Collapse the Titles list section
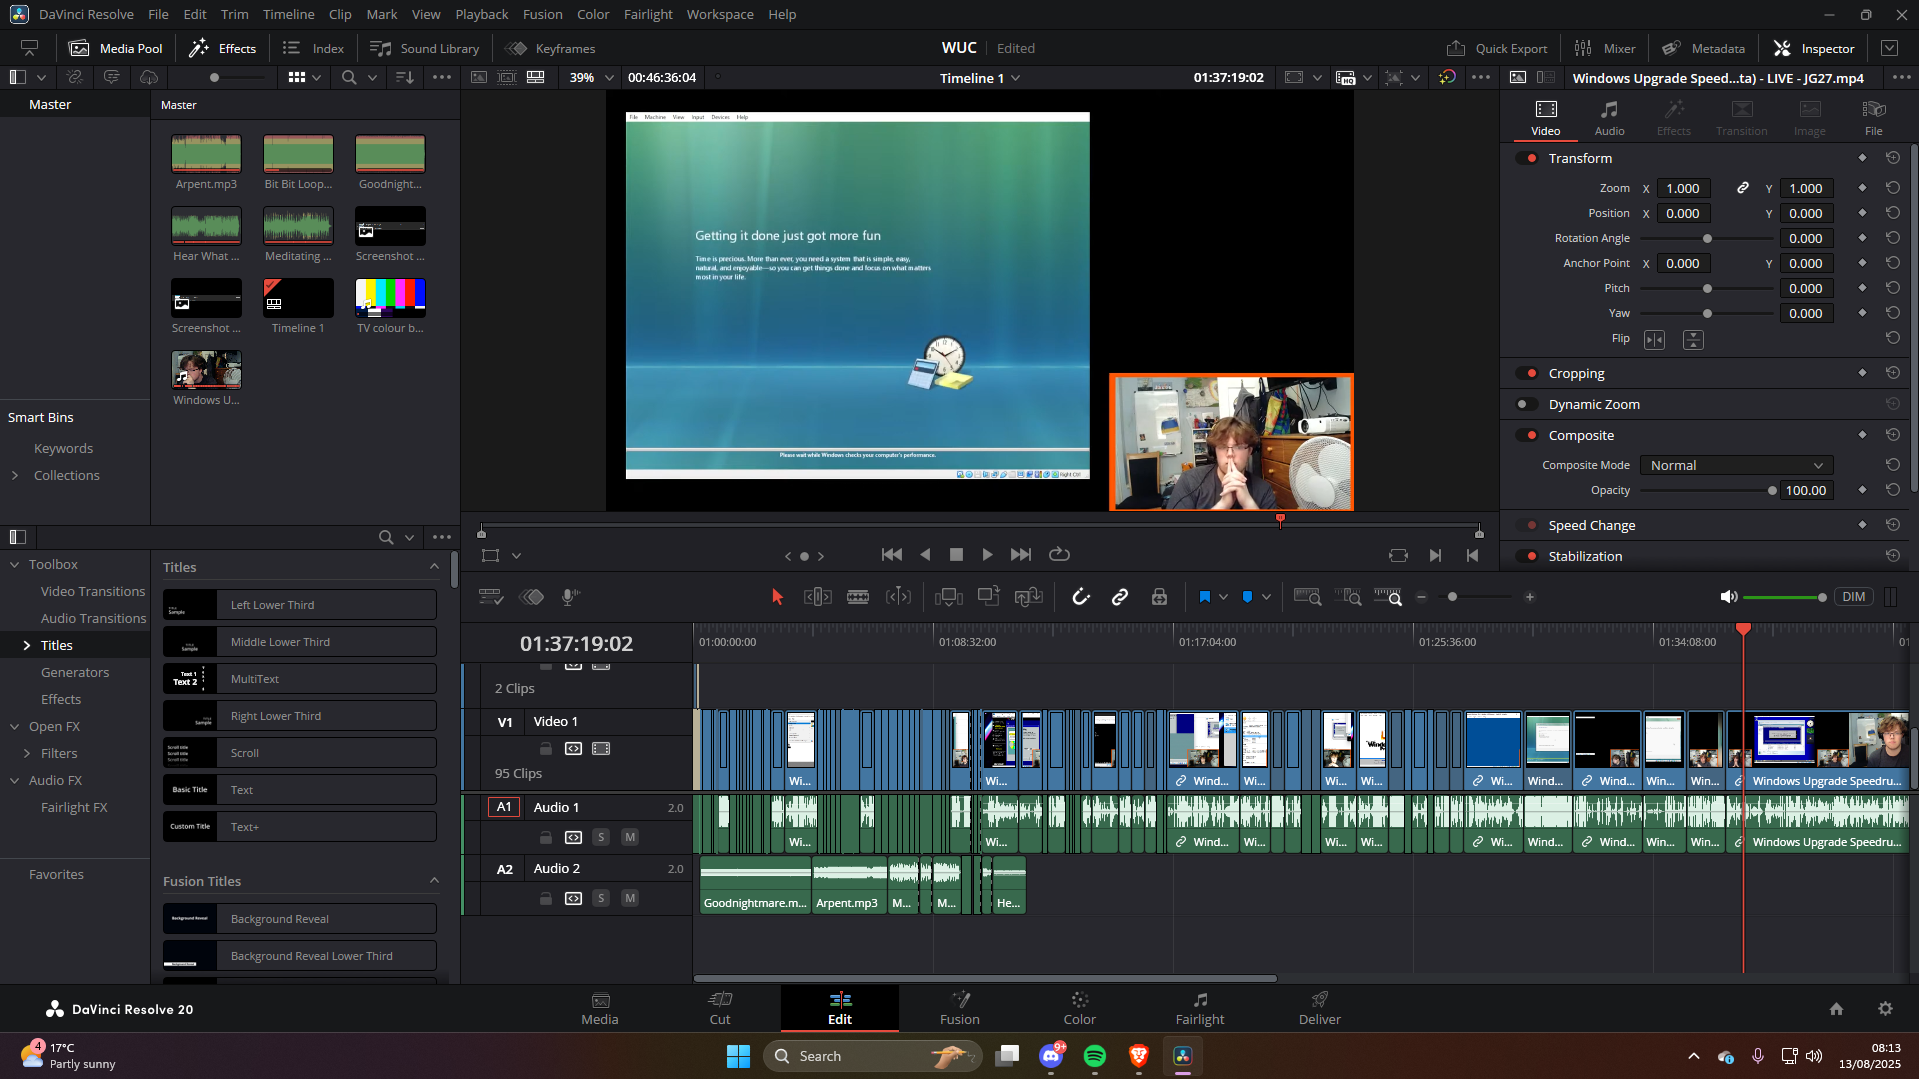Image resolution: width=1919 pixels, height=1079 pixels. (434, 567)
